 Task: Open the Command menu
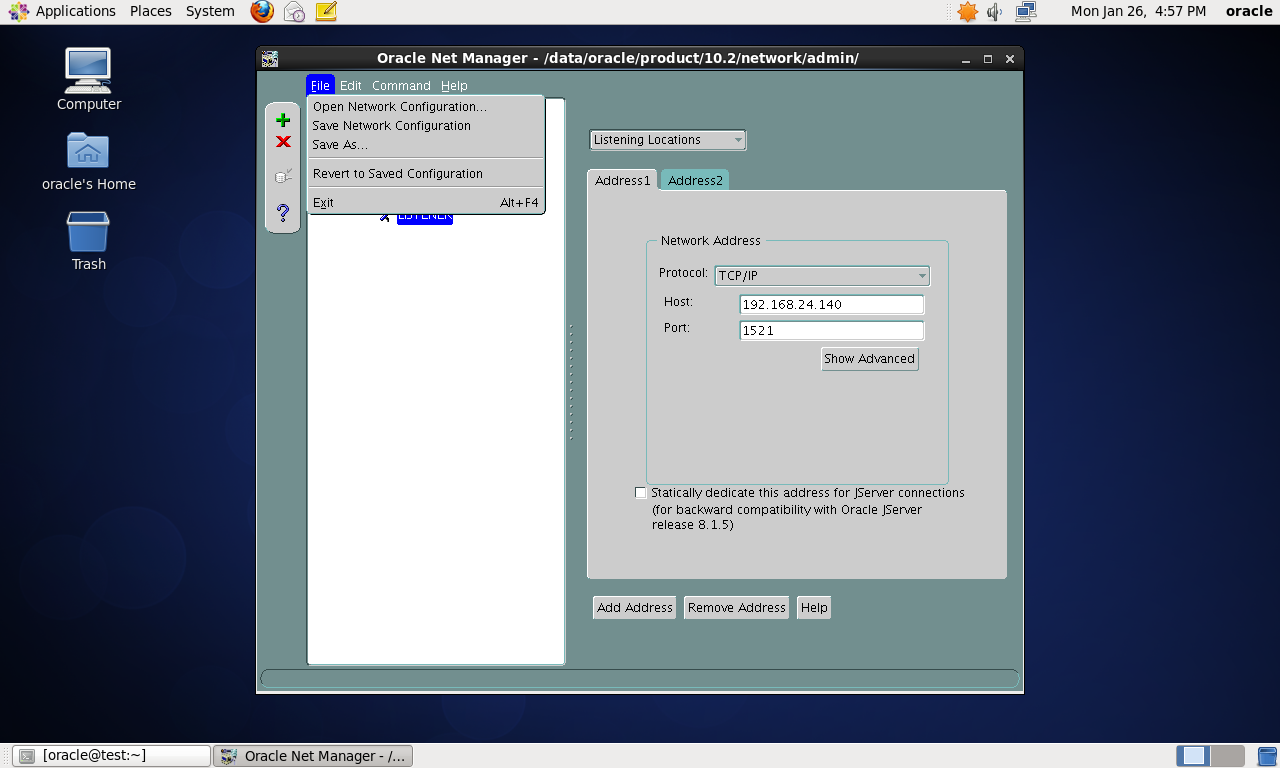click(401, 85)
